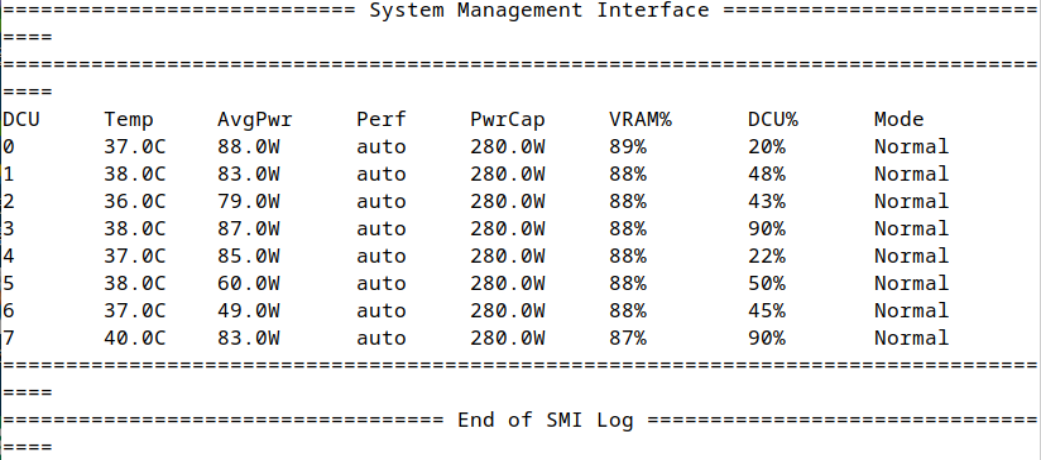
Task: Click the 40.0C temperature of DCU 7
Action: (x=135, y=338)
